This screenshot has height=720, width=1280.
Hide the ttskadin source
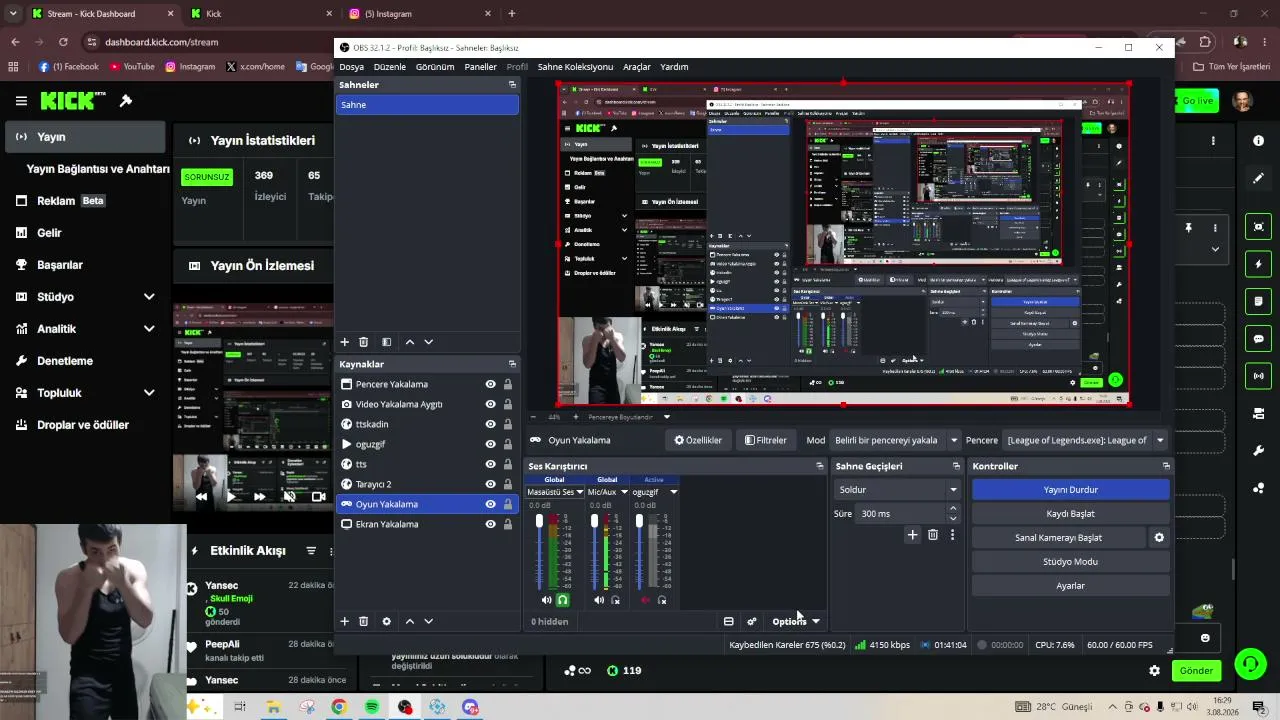[x=490, y=424]
